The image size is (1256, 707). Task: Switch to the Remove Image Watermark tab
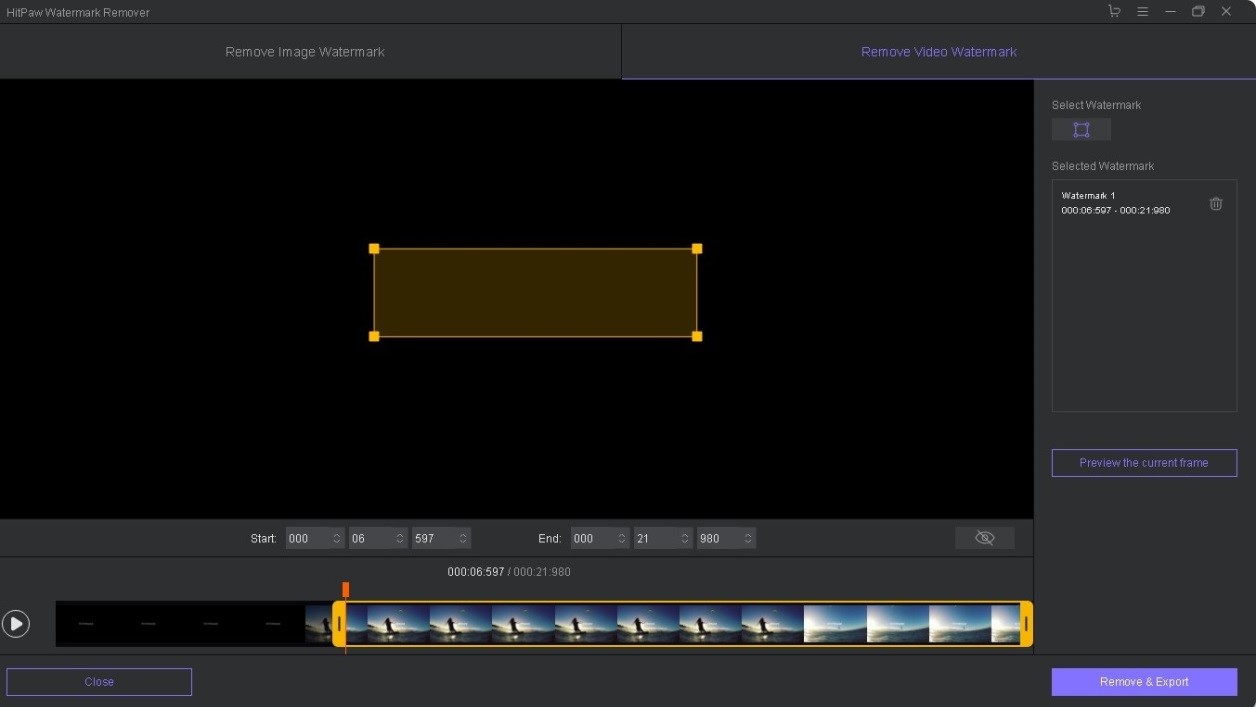pos(304,51)
